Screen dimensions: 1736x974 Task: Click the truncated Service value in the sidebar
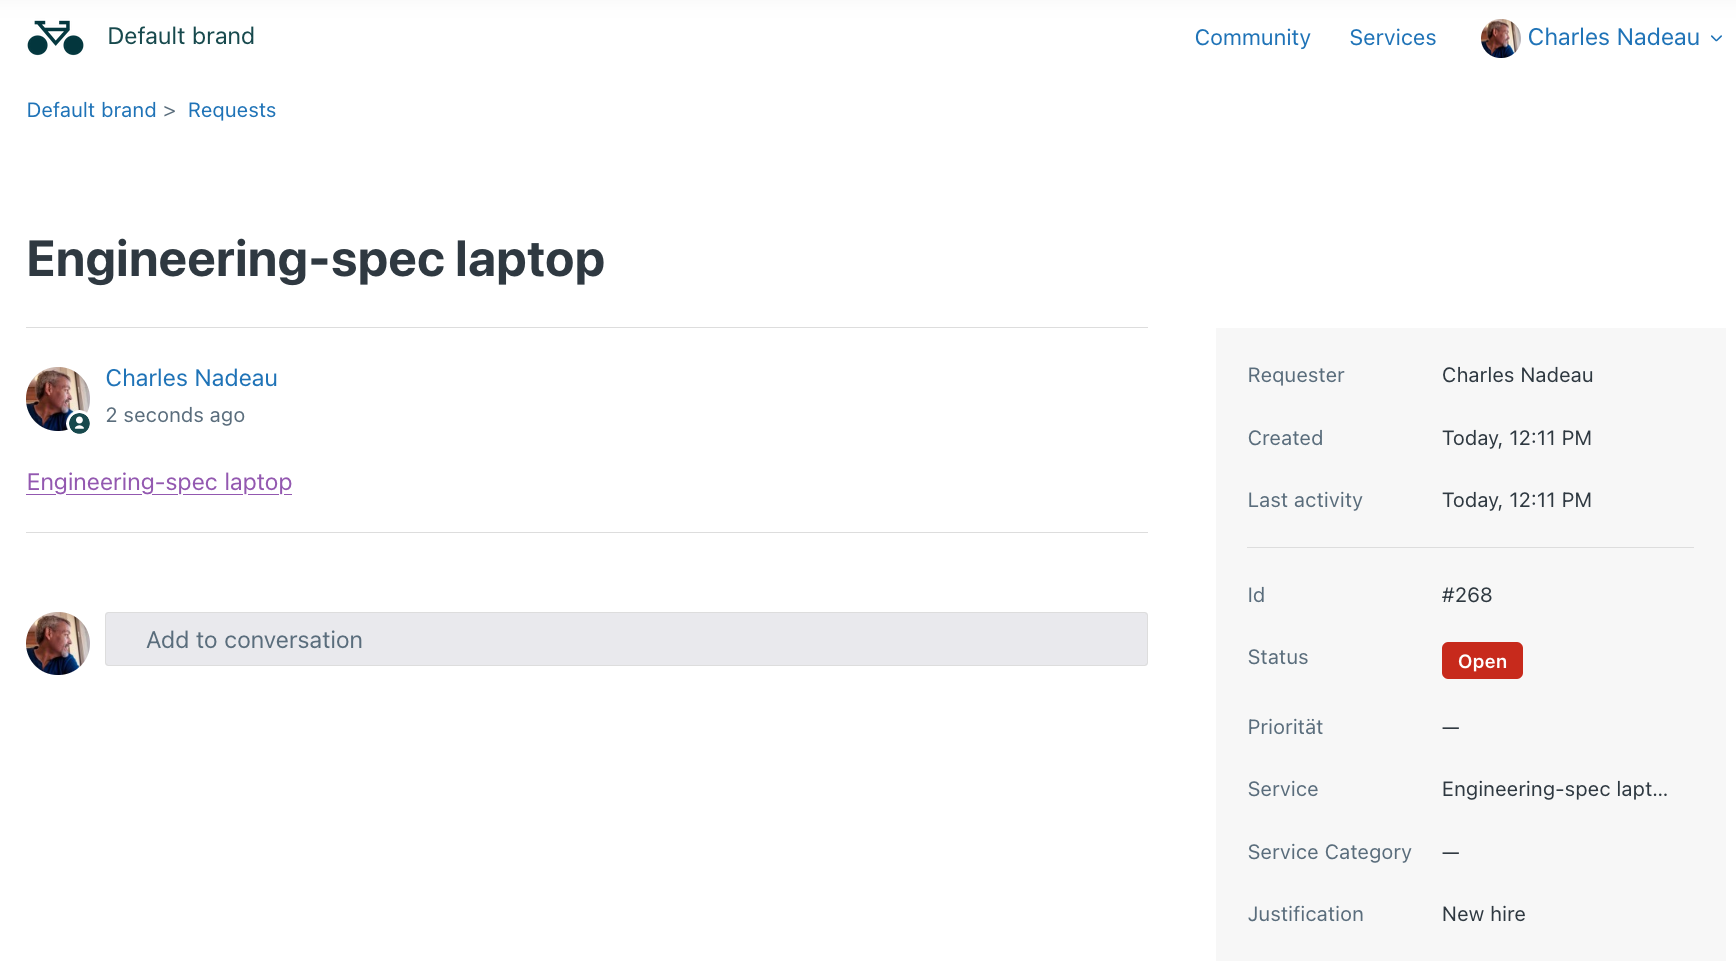[1554, 789]
